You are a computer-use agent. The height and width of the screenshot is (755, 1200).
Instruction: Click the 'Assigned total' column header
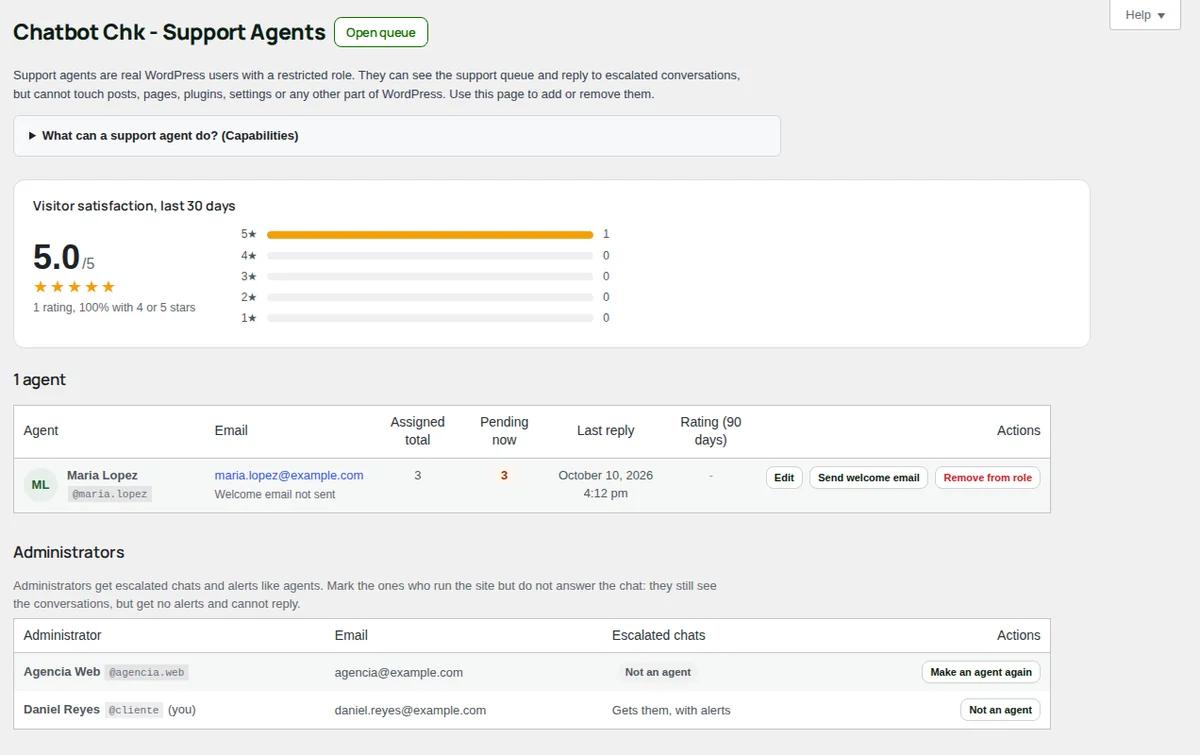417,431
